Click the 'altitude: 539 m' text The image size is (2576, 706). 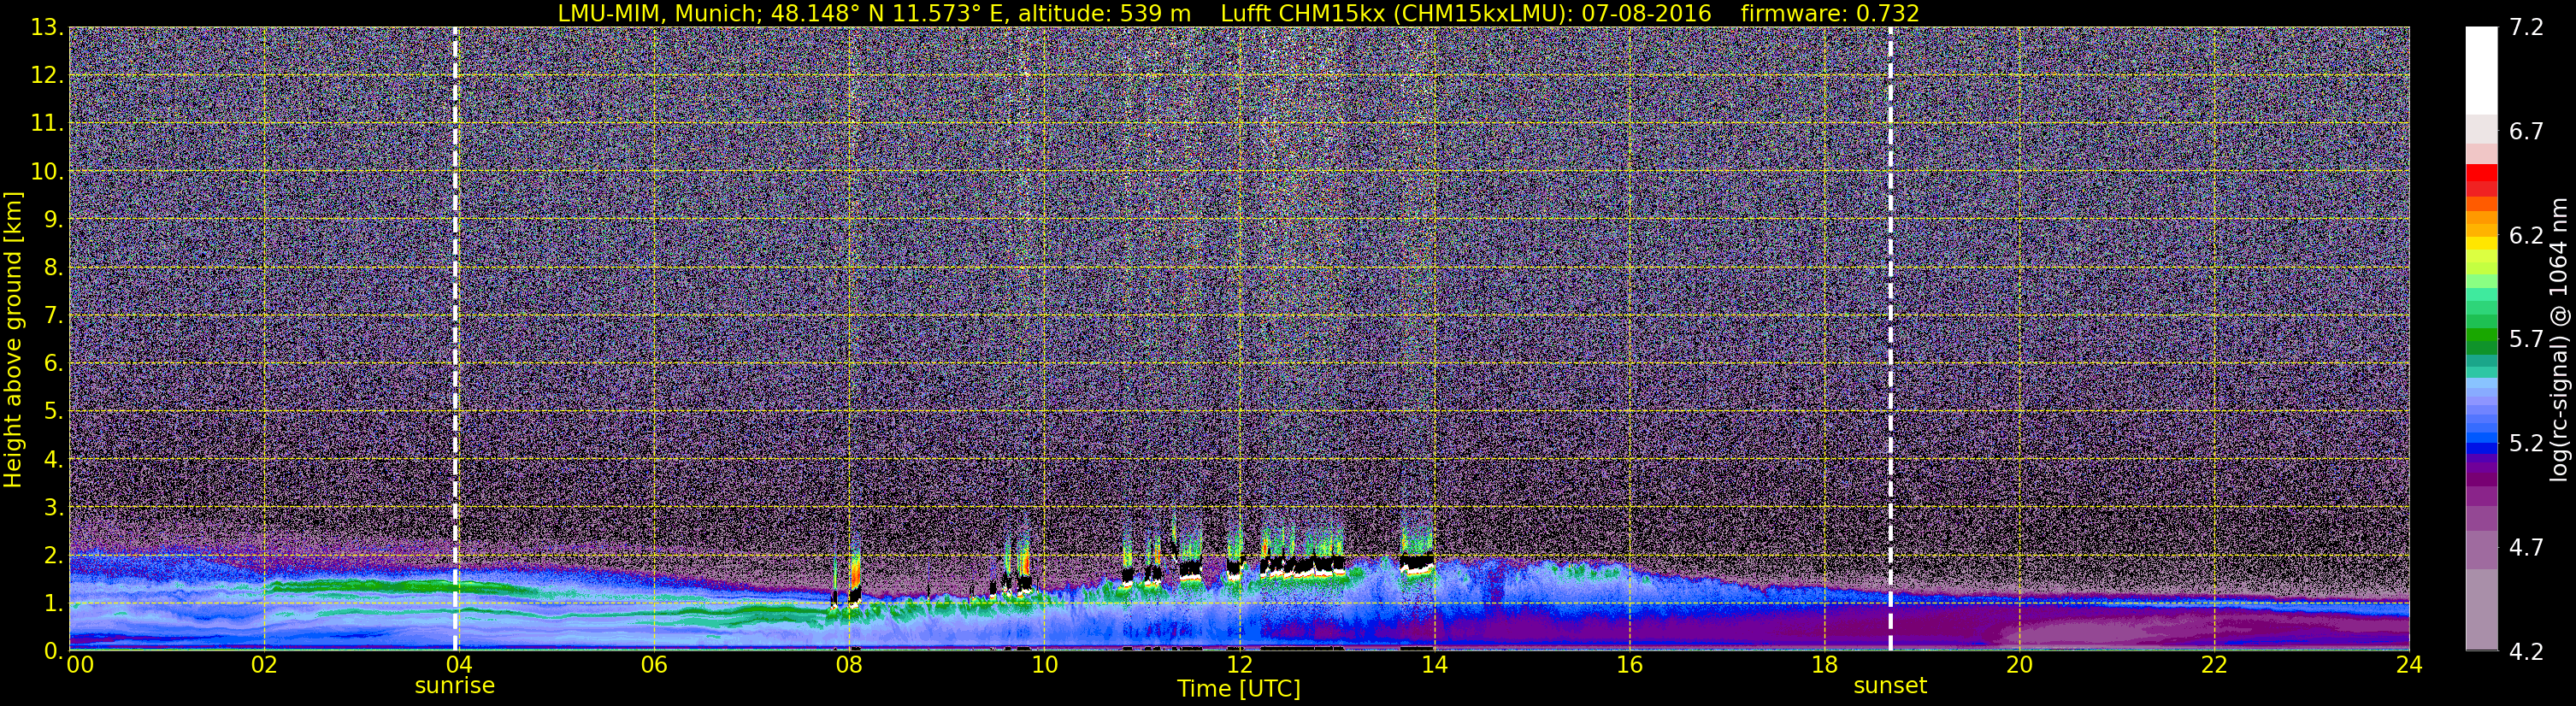[1105, 13]
